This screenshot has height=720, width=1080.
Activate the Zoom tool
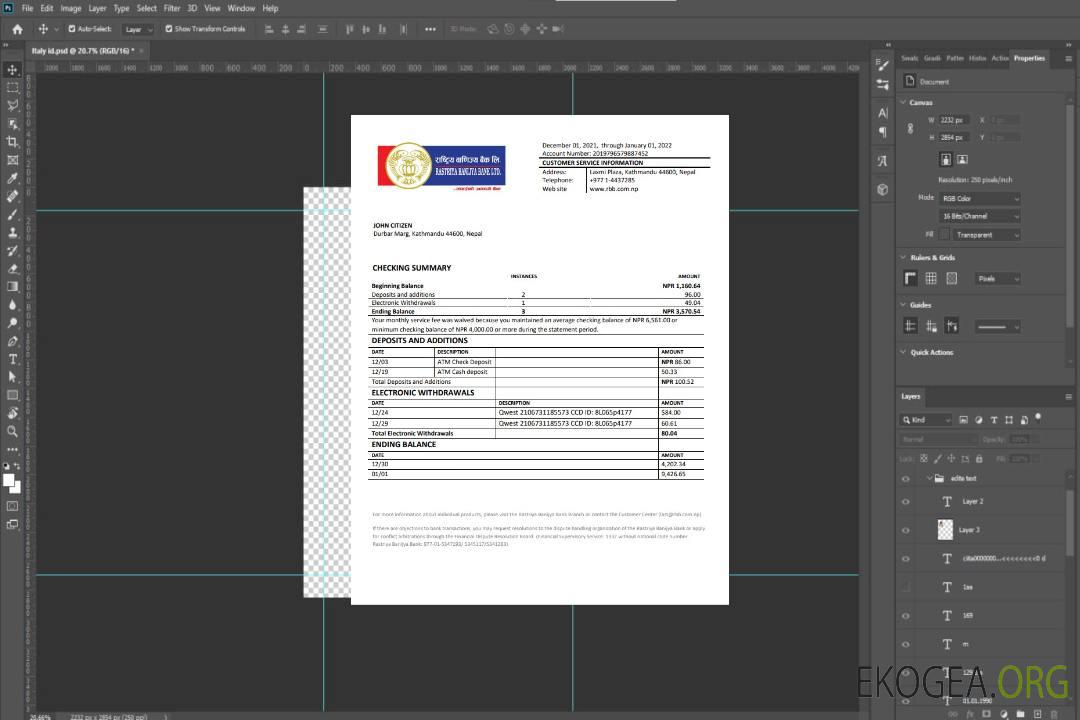point(13,431)
